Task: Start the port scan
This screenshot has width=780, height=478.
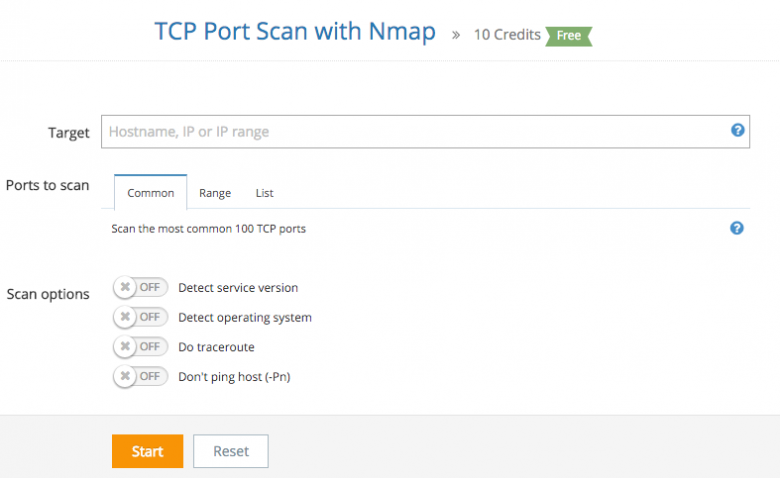Action: (x=147, y=451)
